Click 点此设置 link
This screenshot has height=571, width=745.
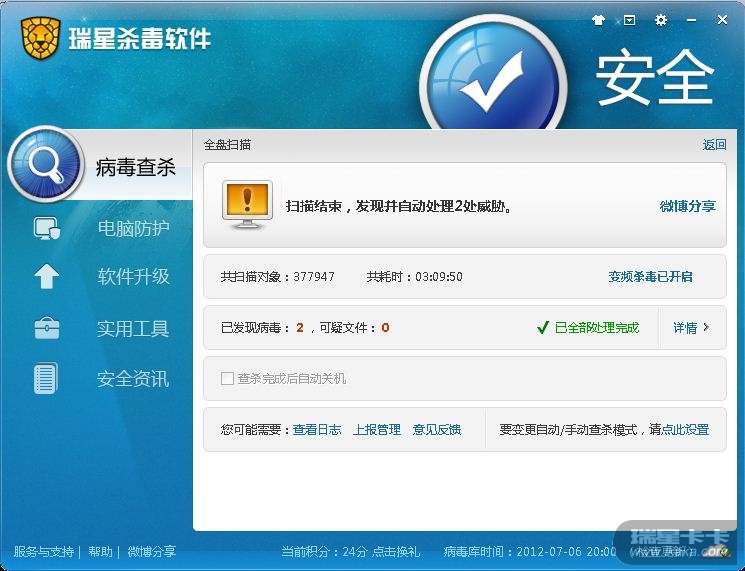coord(685,429)
